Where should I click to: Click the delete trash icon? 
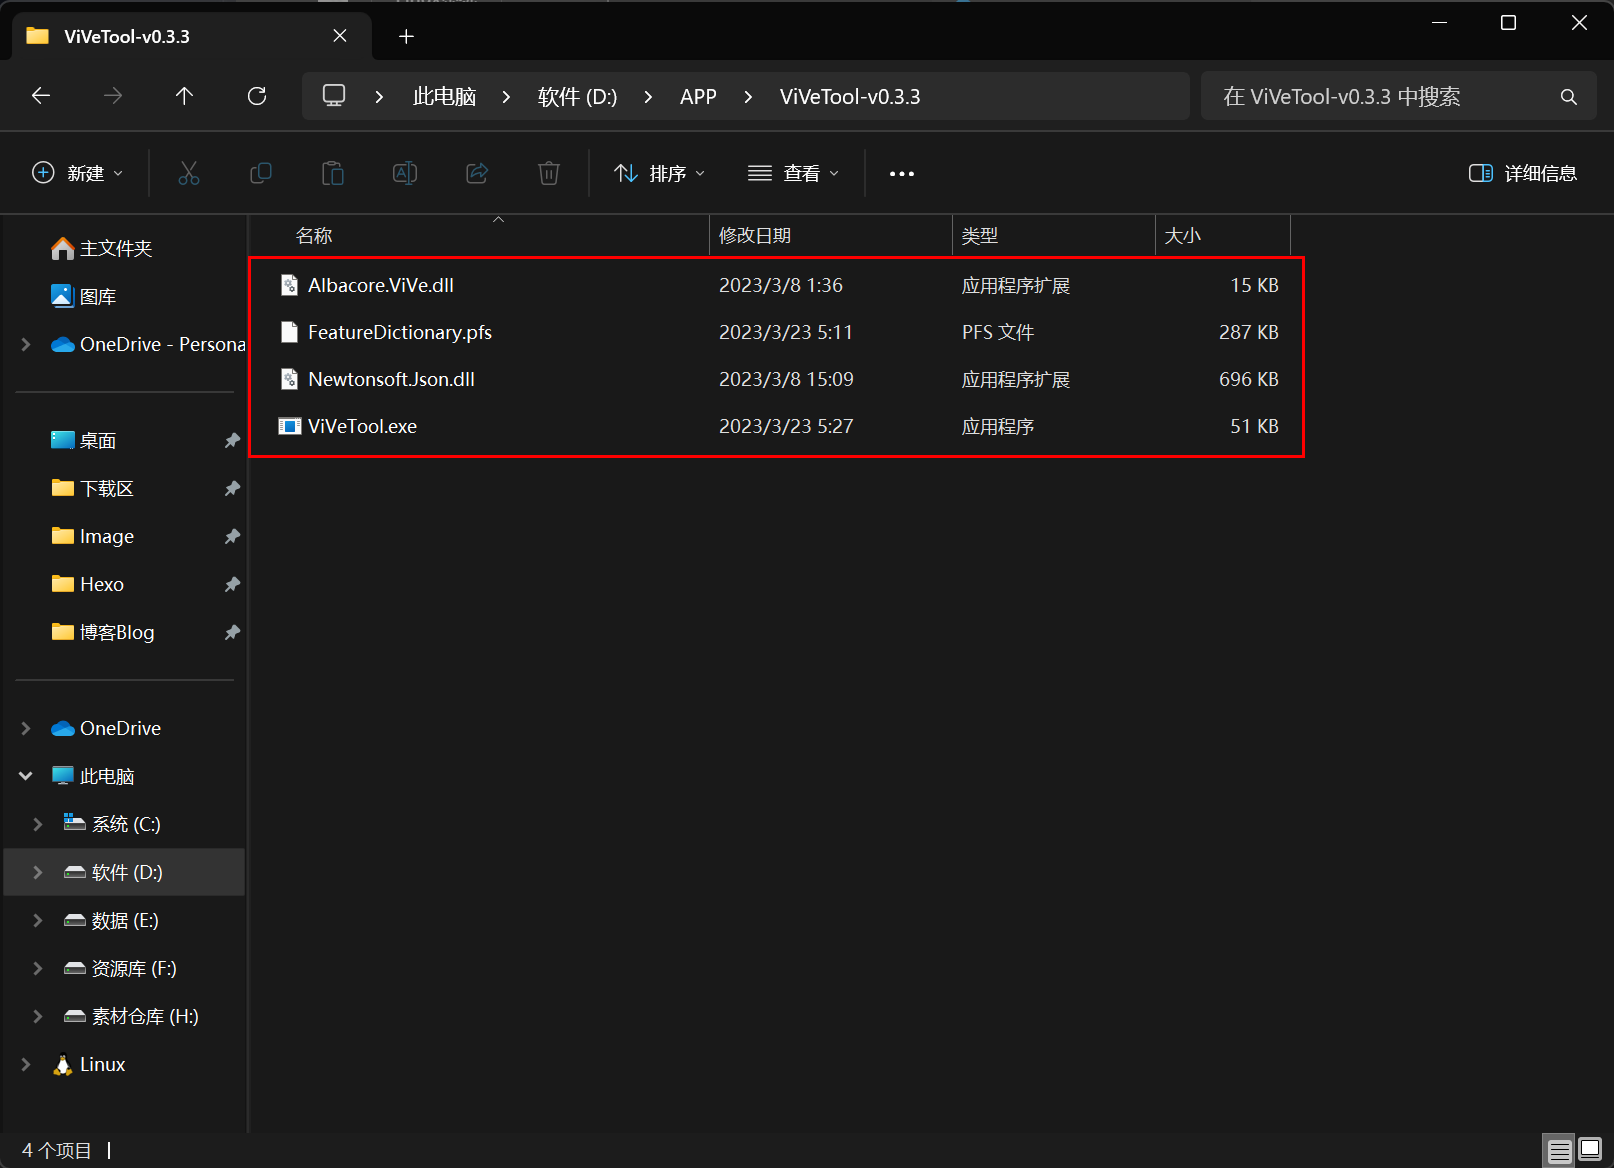tap(549, 173)
